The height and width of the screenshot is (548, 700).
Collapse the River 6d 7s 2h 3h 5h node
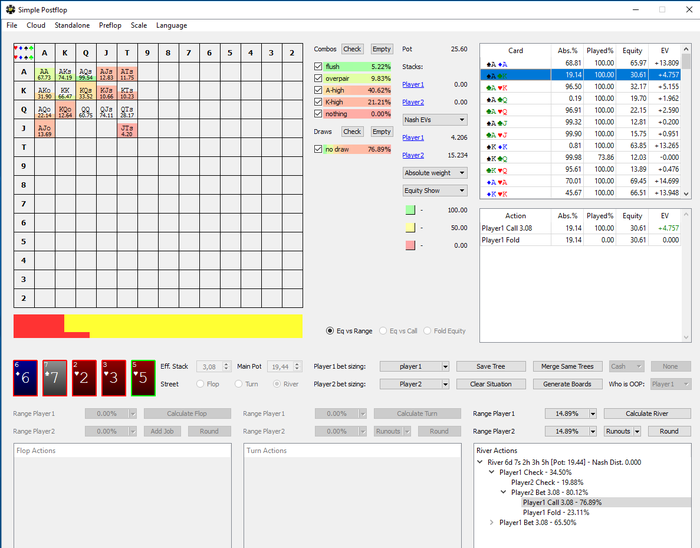click(480, 462)
